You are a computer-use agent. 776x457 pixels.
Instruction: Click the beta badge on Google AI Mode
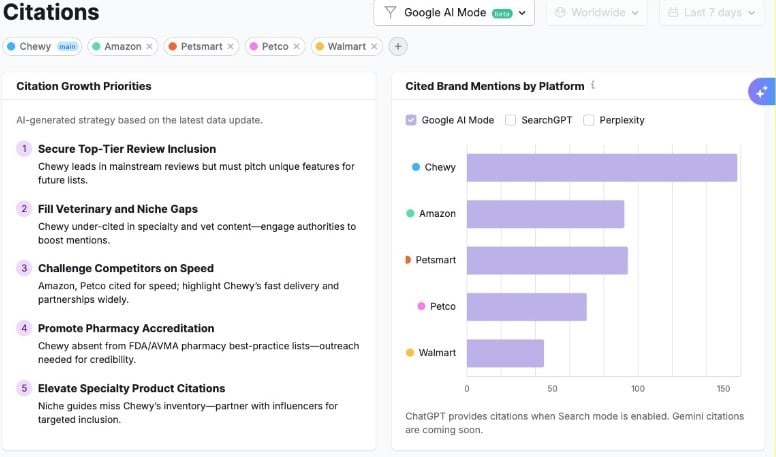point(502,13)
